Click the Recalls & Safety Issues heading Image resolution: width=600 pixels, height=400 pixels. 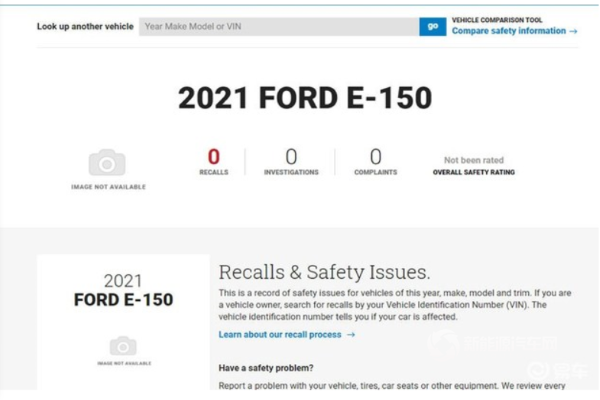(x=324, y=273)
